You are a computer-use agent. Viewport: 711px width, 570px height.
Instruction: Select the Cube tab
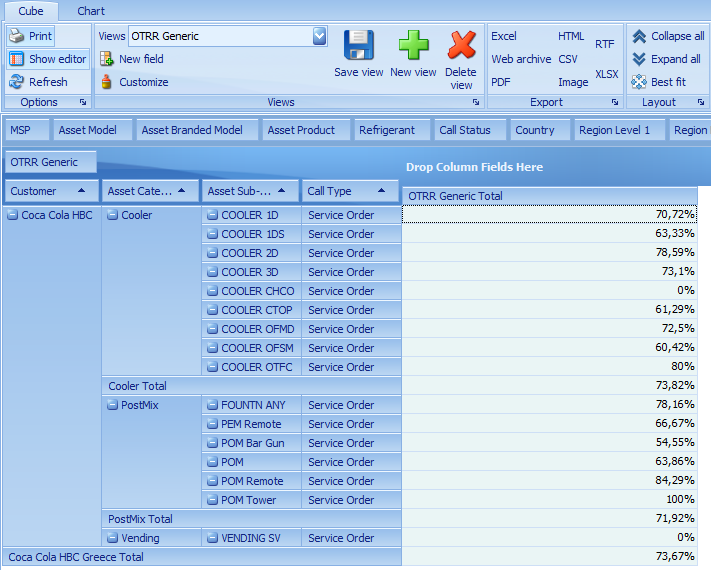point(31,11)
